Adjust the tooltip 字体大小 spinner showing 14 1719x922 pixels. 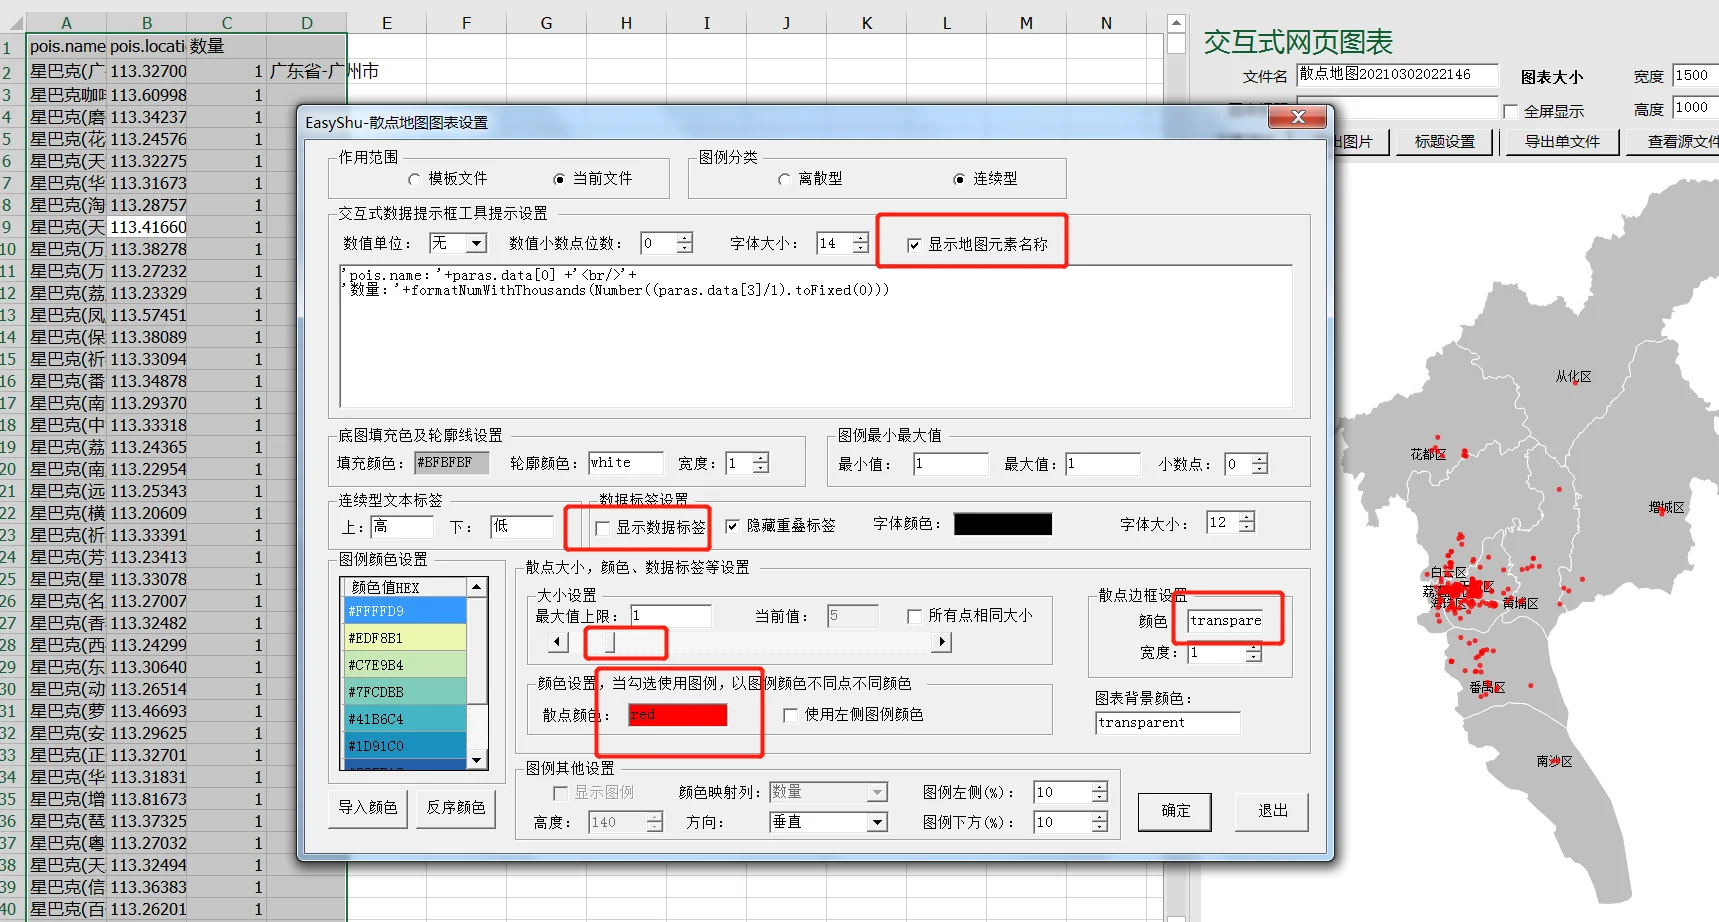coord(861,243)
